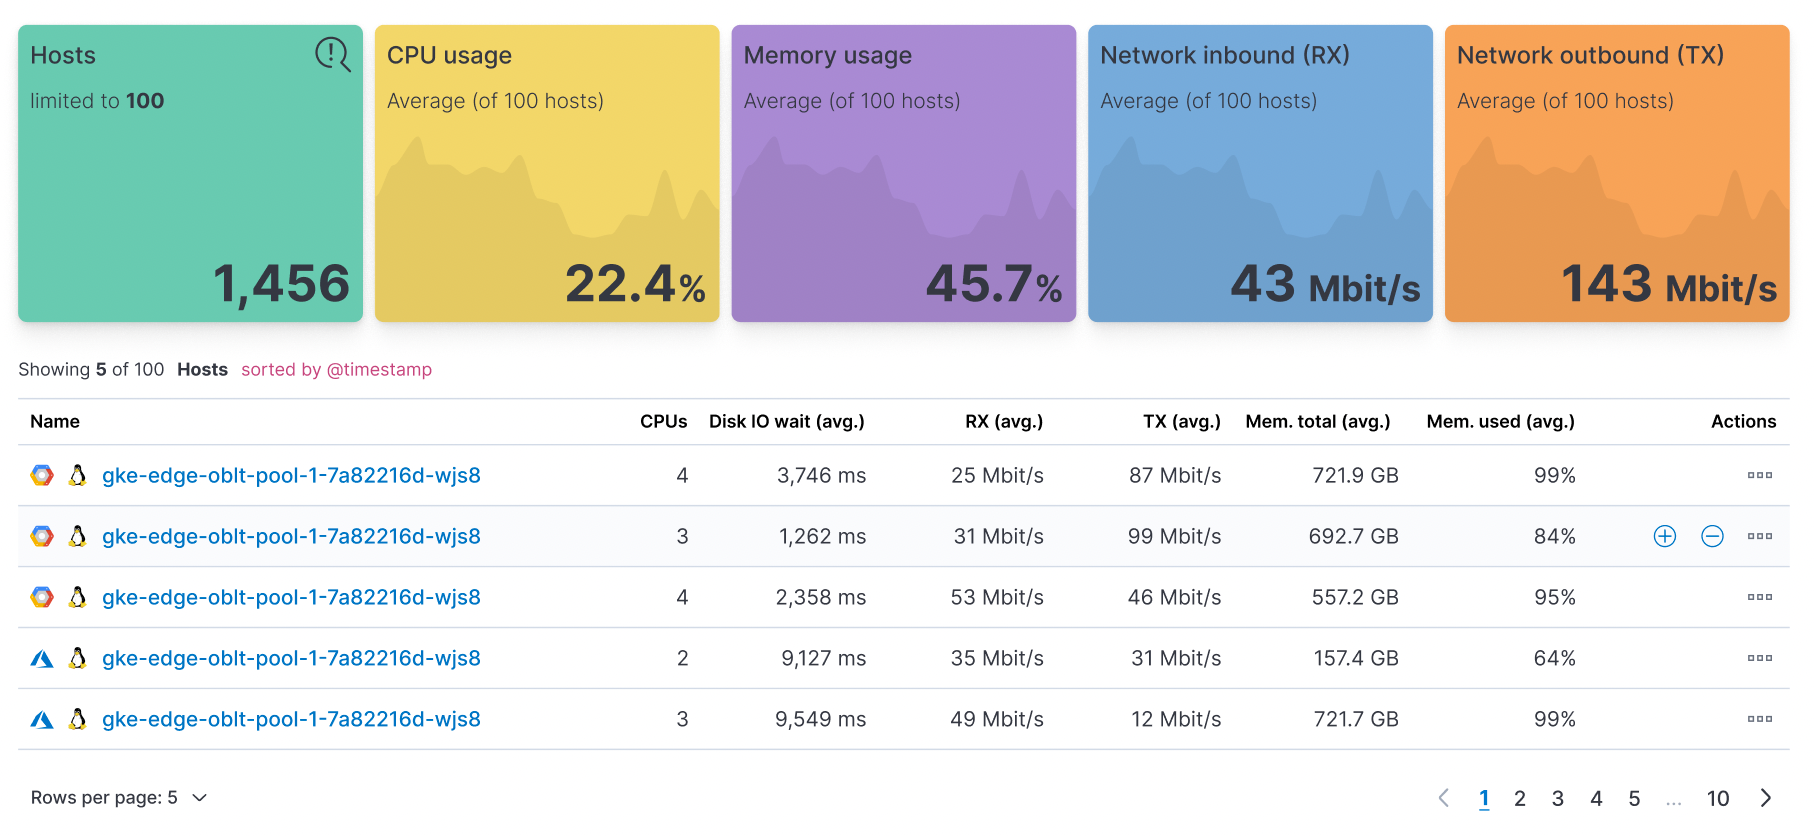The height and width of the screenshot is (836, 1814).
Task: Click the ellipsis in the pagination bar
Action: point(1675,798)
